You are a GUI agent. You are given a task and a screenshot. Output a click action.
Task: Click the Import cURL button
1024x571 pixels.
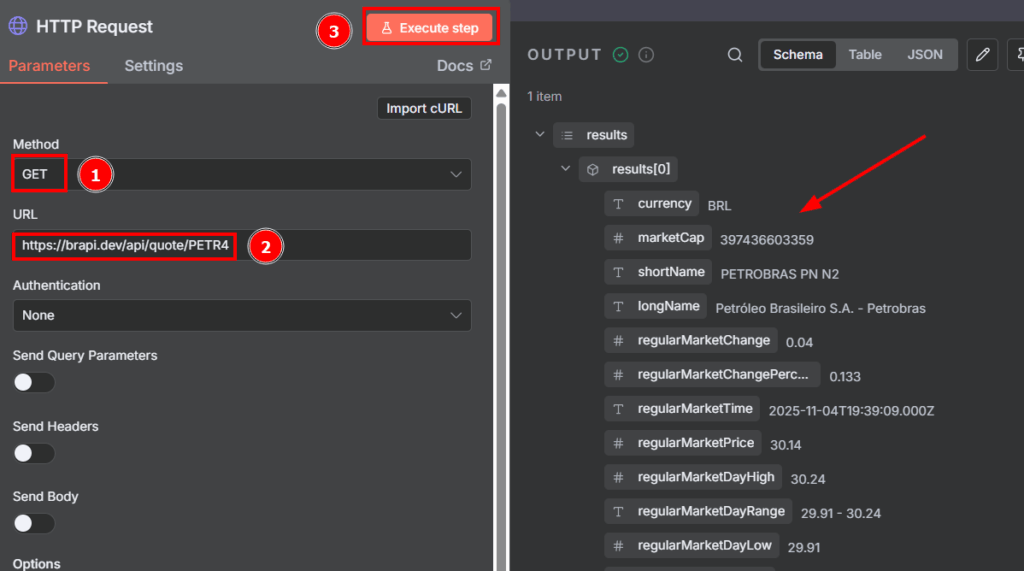[424, 108]
